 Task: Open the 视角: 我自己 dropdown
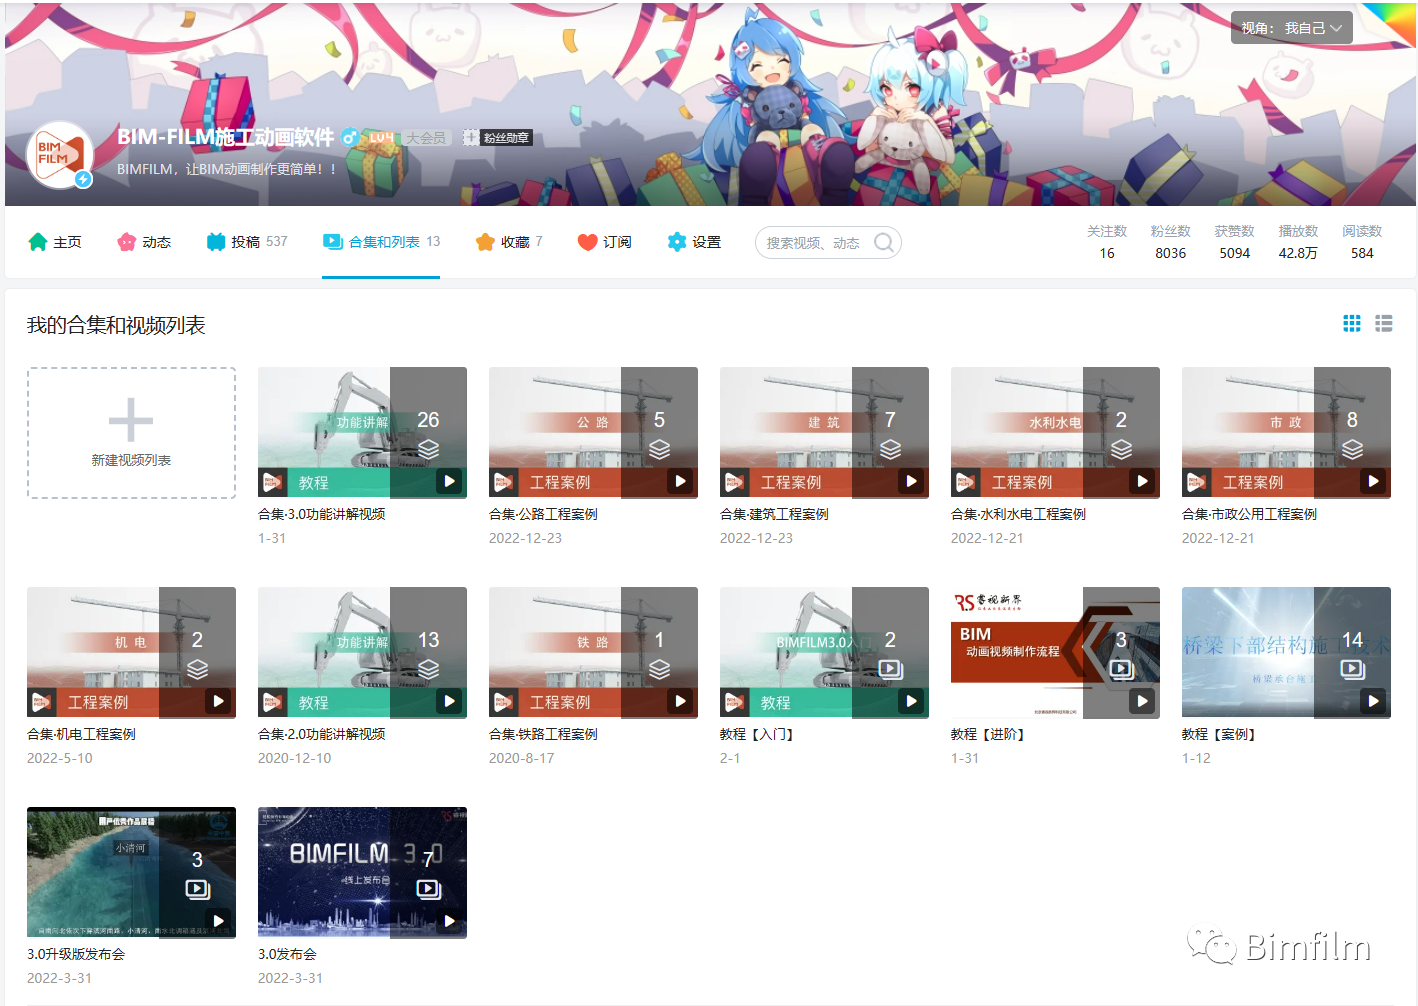coord(1291,28)
